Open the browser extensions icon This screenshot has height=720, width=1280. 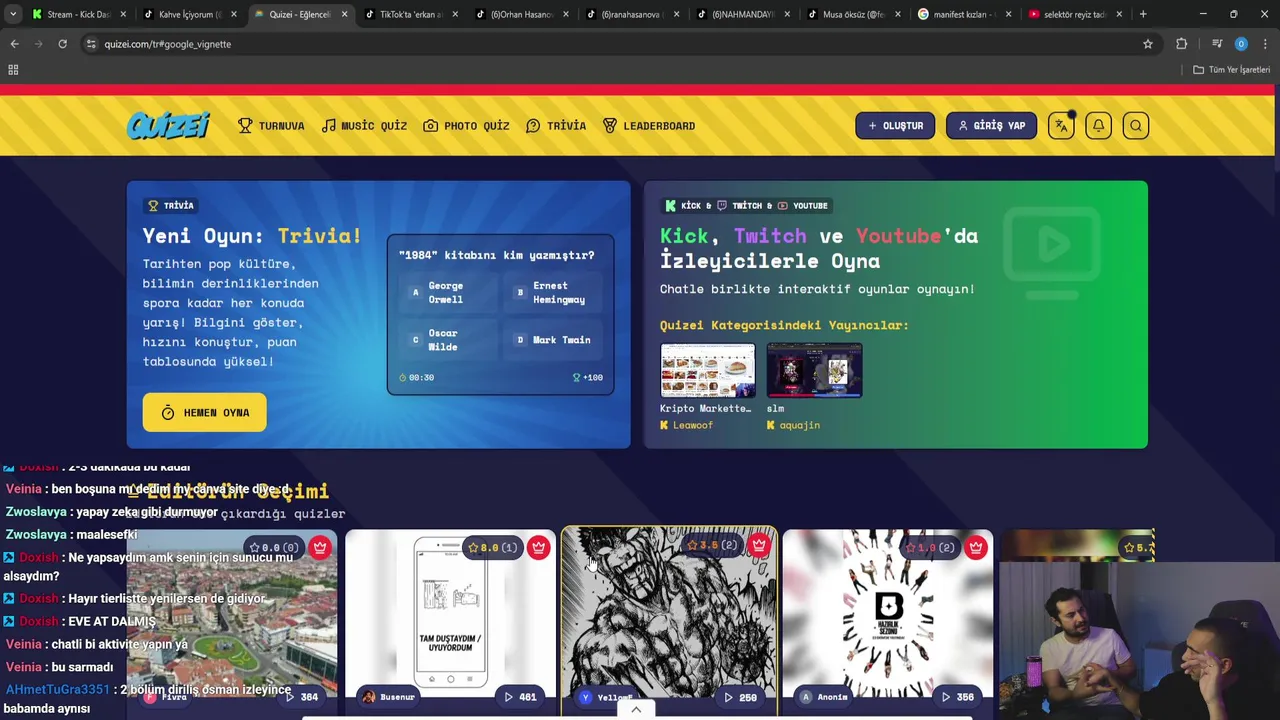(x=1181, y=44)
